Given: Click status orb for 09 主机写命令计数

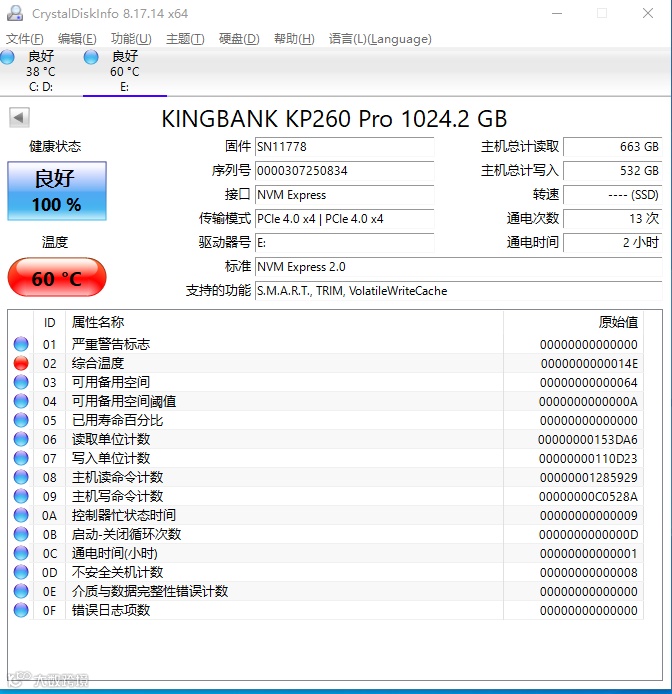Looking at the screenshot, I should click(x=21, y=496).
